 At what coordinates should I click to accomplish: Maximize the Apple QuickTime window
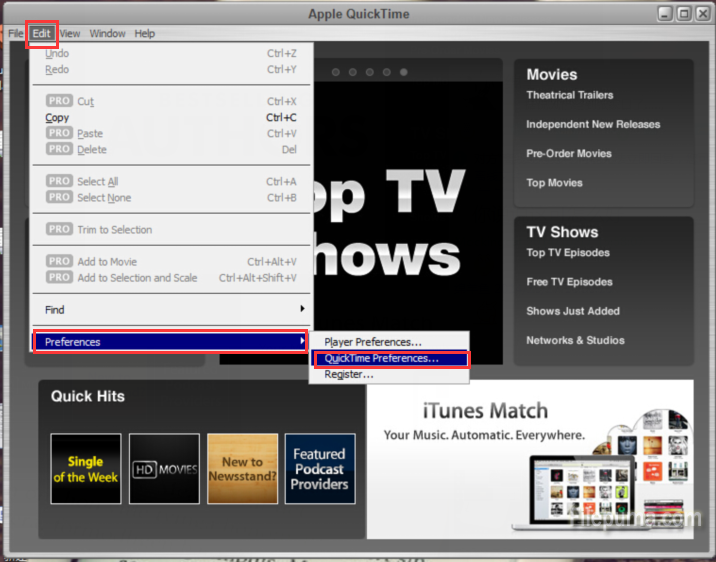[x=684, y=13]
